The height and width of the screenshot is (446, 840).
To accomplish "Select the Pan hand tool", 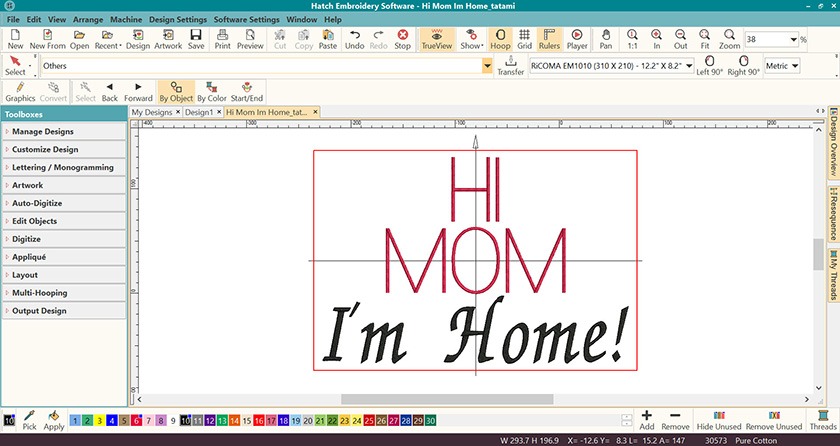I will (606, 39).
